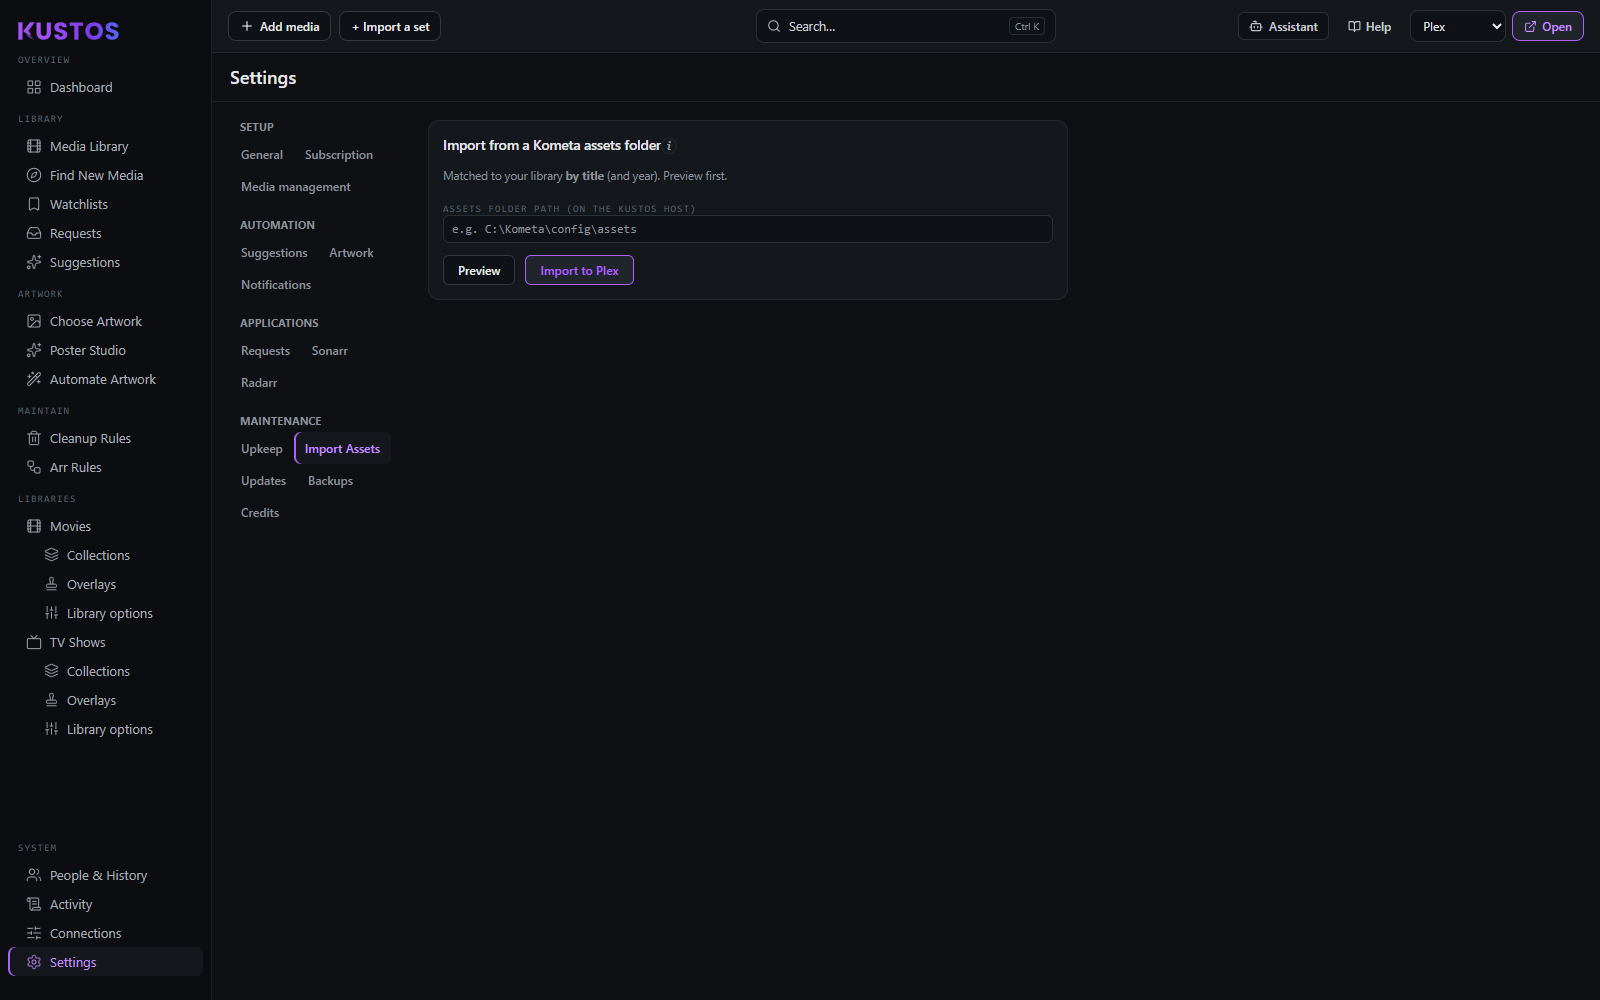Click the Connections sliders icon
This screenshot has height=1000, width=1600.
[x=34, y=933]
